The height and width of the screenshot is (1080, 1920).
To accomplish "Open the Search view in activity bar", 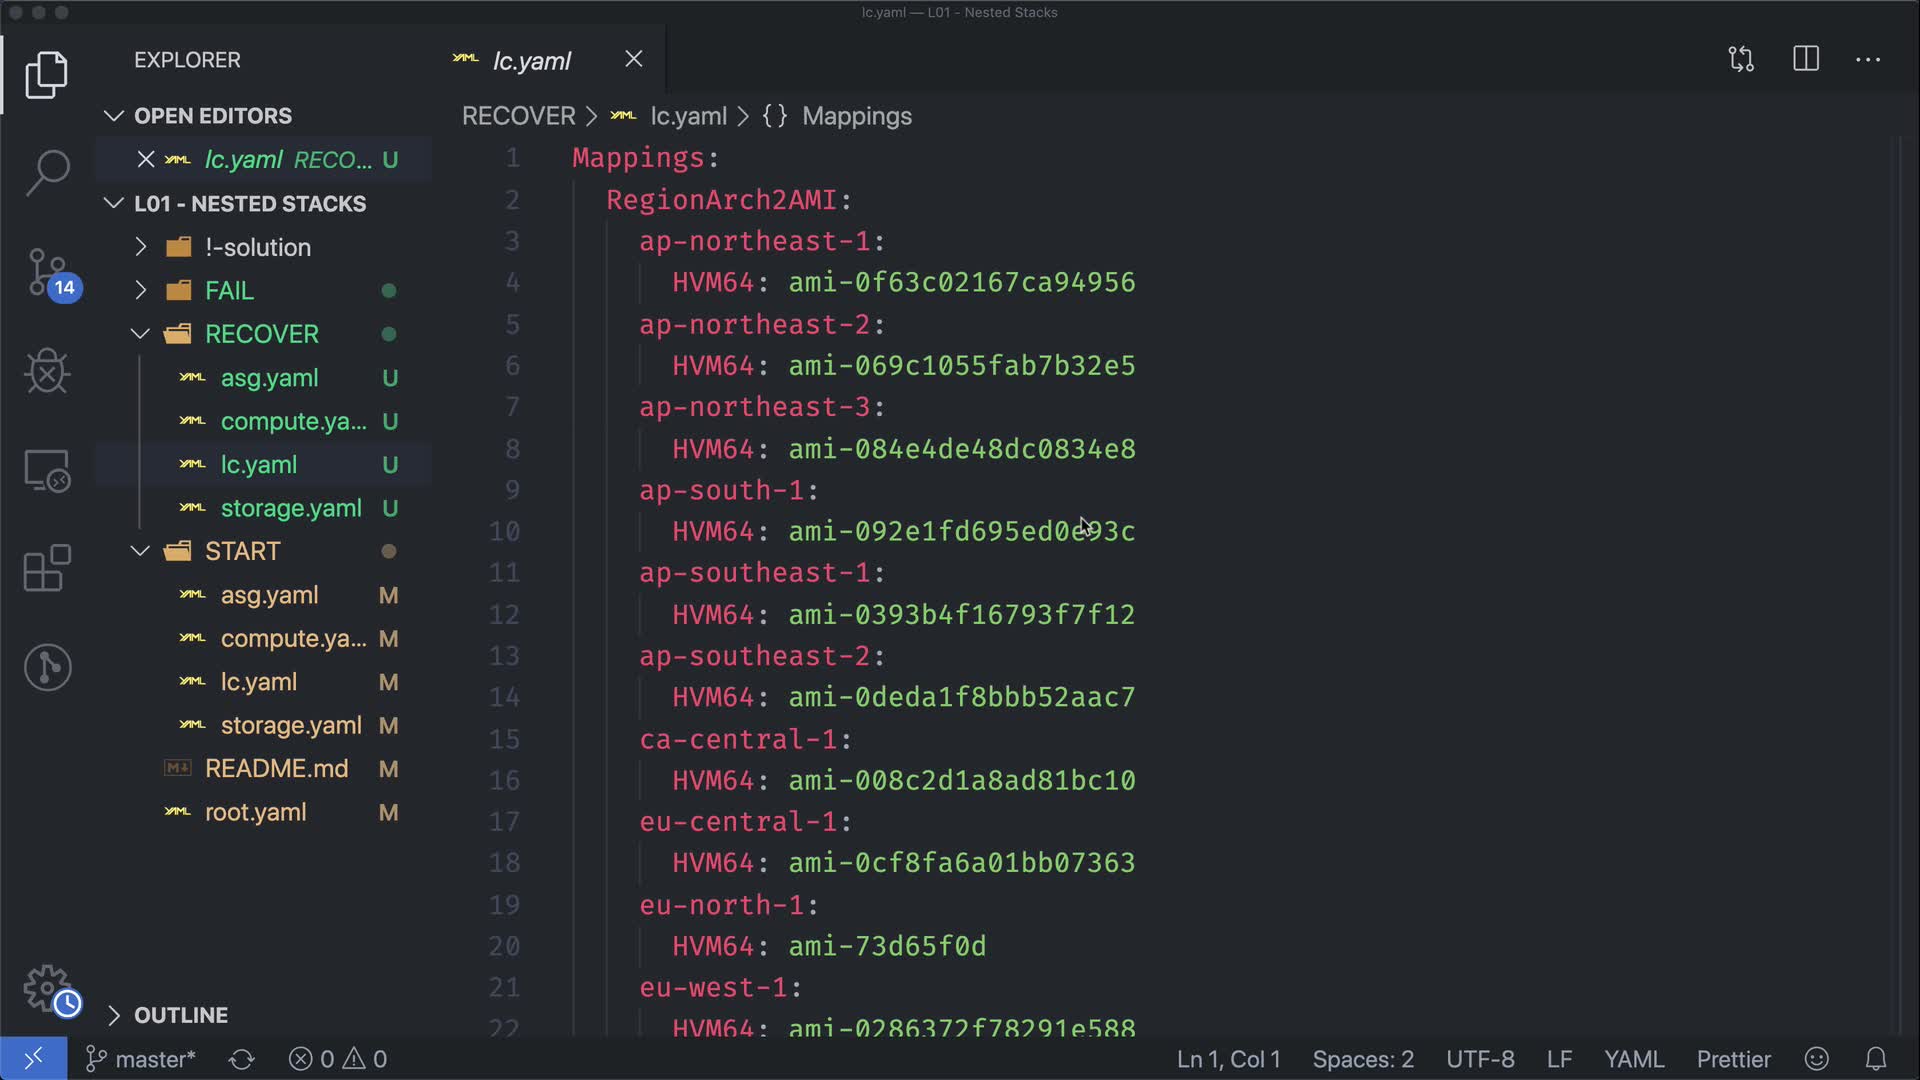I will [47, 172].
